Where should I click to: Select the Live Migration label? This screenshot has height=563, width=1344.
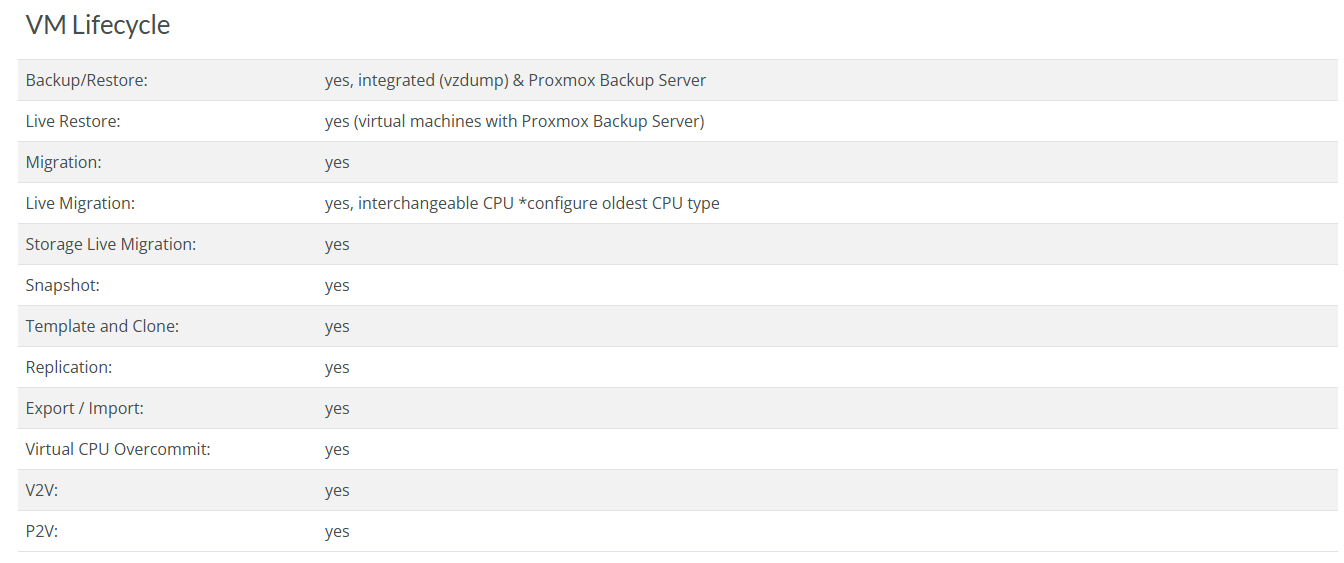[80, 203]
